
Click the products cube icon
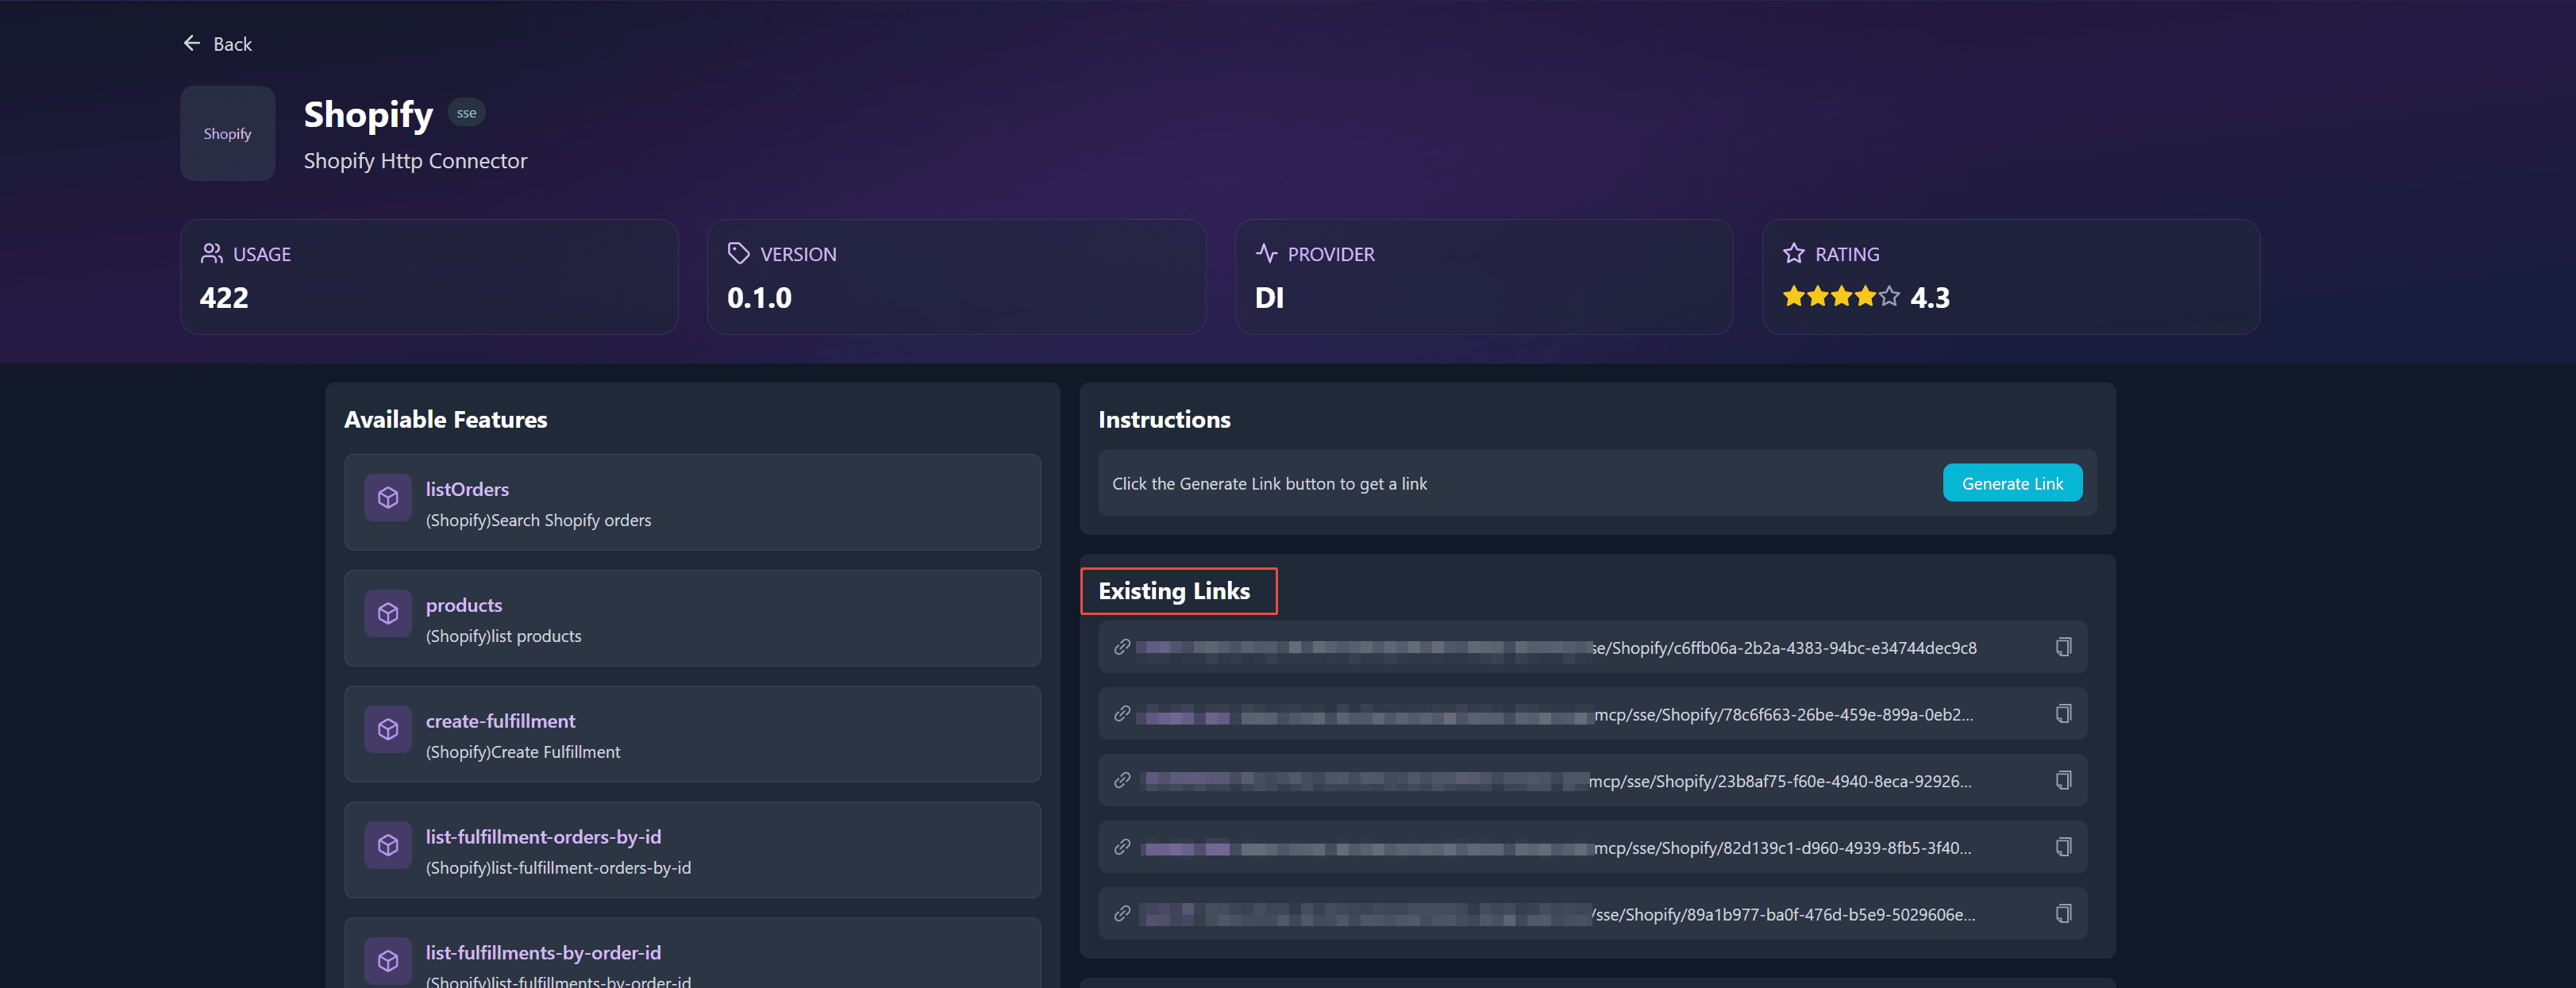388,614
